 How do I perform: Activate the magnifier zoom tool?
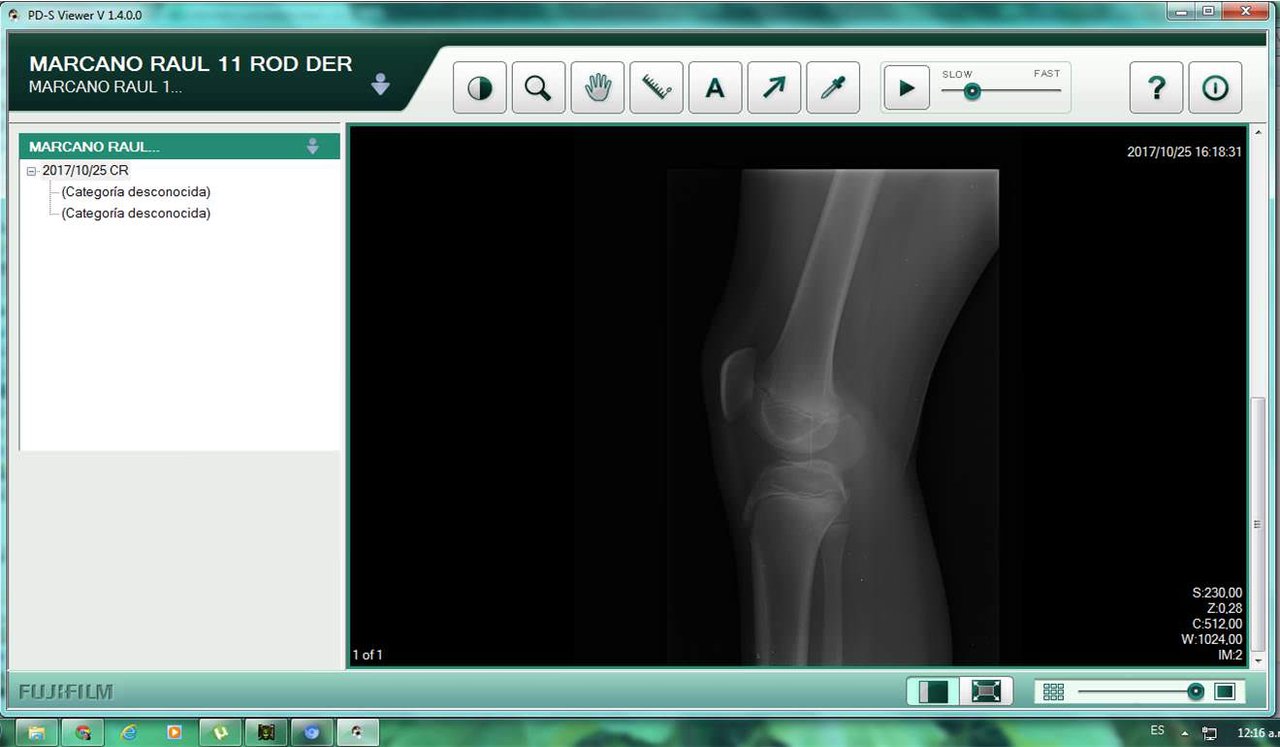tap(539, 88)
